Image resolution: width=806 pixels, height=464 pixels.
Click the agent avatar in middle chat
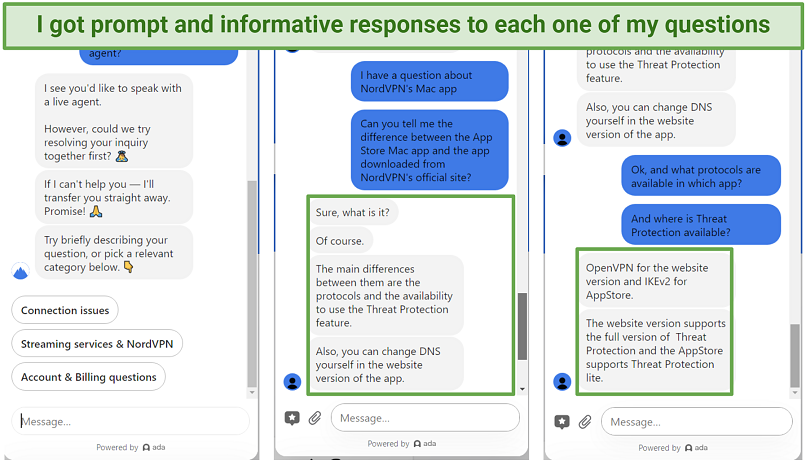[x=292, y=382]
